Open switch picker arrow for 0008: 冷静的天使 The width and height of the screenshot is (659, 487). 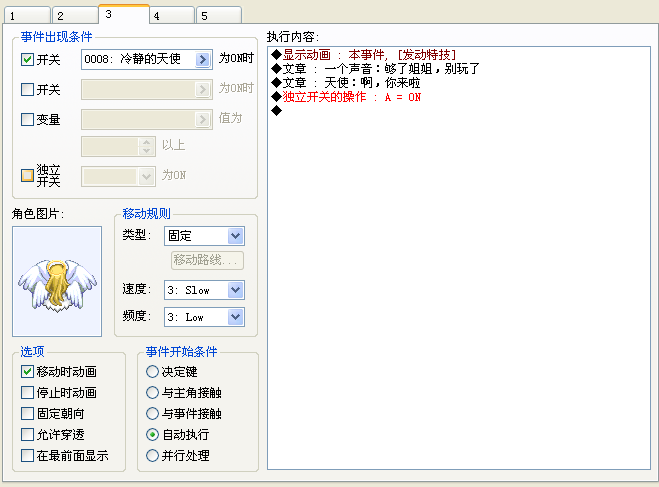tap(203, 59)
